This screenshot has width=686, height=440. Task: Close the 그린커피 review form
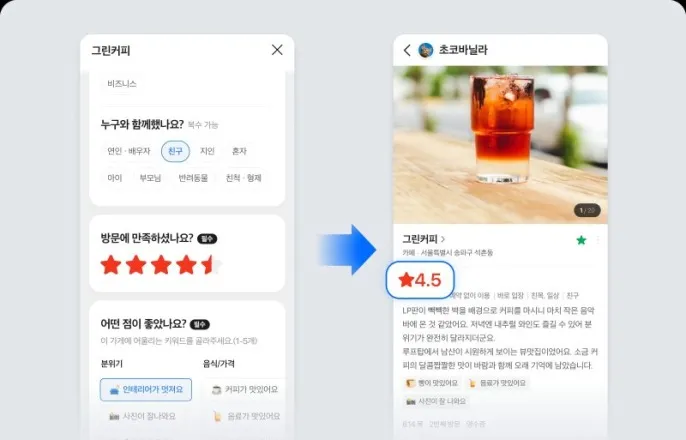coord(277,50)
